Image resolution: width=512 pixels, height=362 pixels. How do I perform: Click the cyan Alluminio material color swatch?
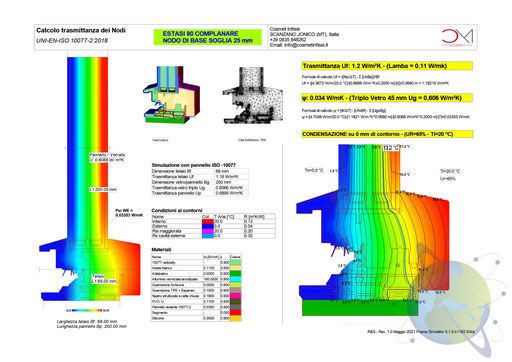pos(235,279)
